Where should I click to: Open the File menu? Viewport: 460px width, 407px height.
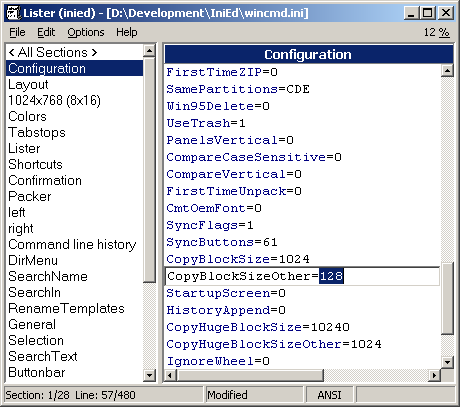[17, 32]
